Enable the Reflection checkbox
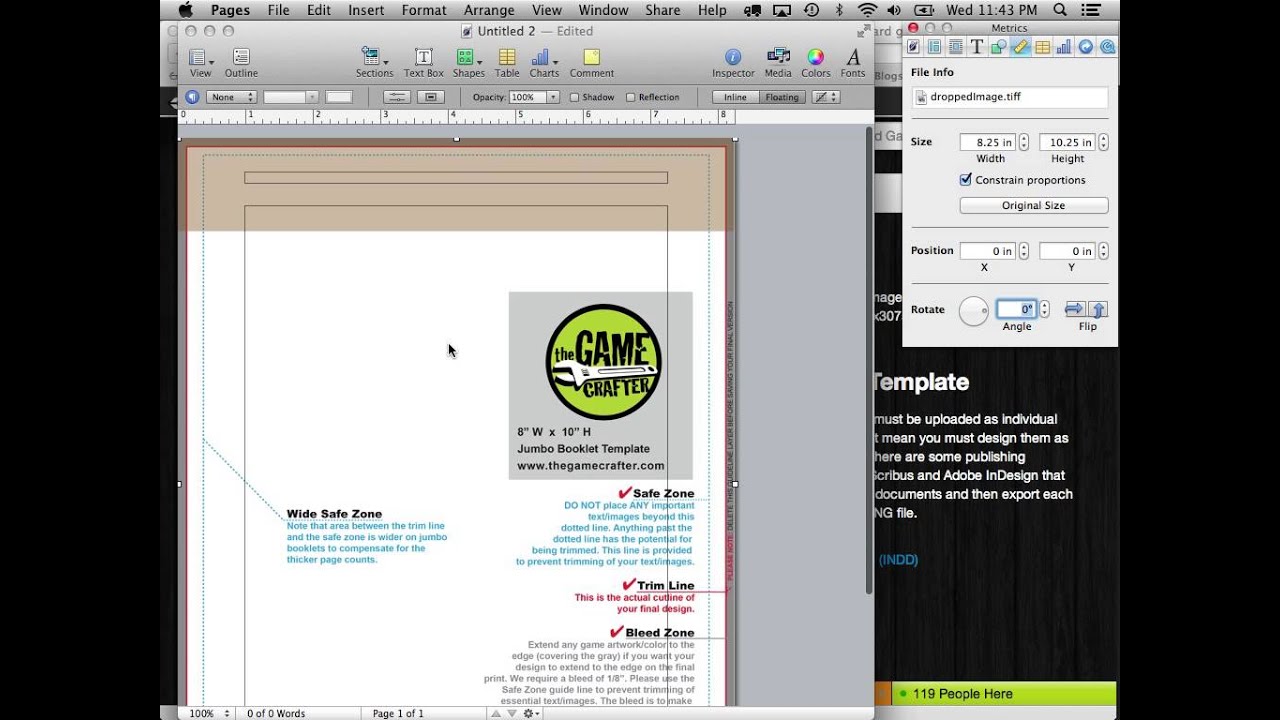 [x=630, y=97]
